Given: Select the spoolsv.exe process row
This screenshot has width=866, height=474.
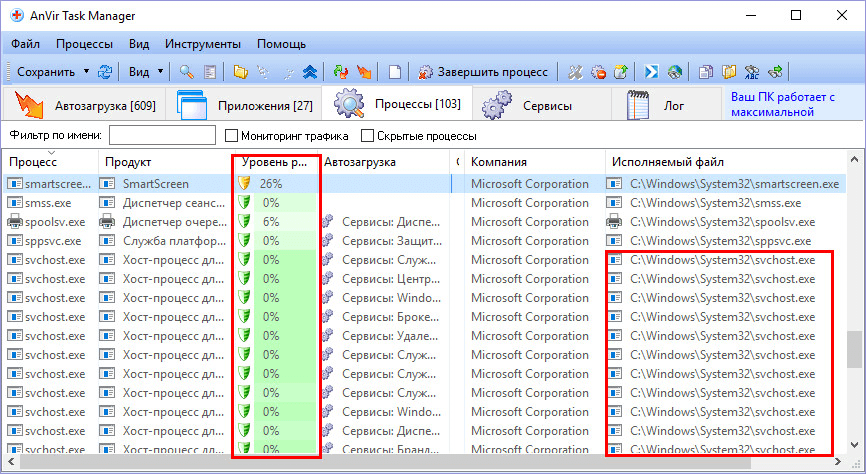Looking at the screenshot, I should (48, 222).
